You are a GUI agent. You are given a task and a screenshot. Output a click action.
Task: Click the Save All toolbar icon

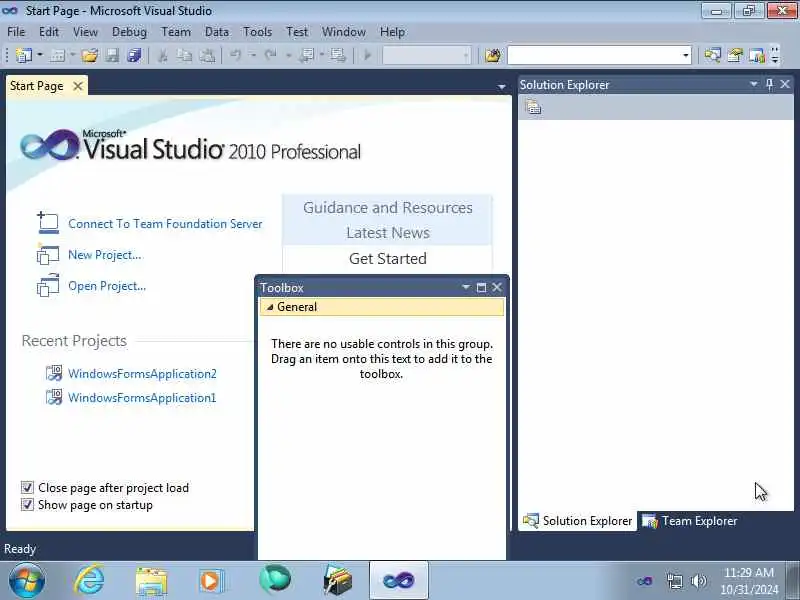134,55
